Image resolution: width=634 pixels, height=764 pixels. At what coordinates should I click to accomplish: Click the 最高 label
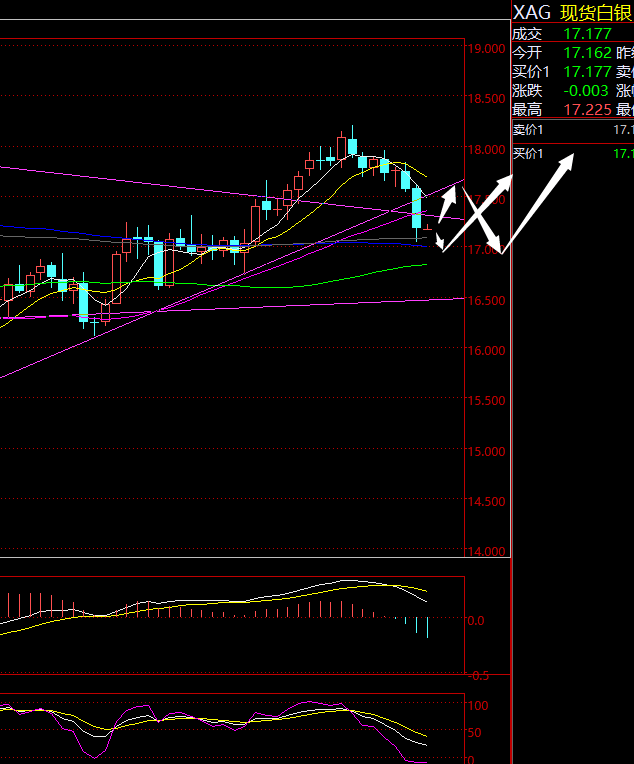(527, 110)
